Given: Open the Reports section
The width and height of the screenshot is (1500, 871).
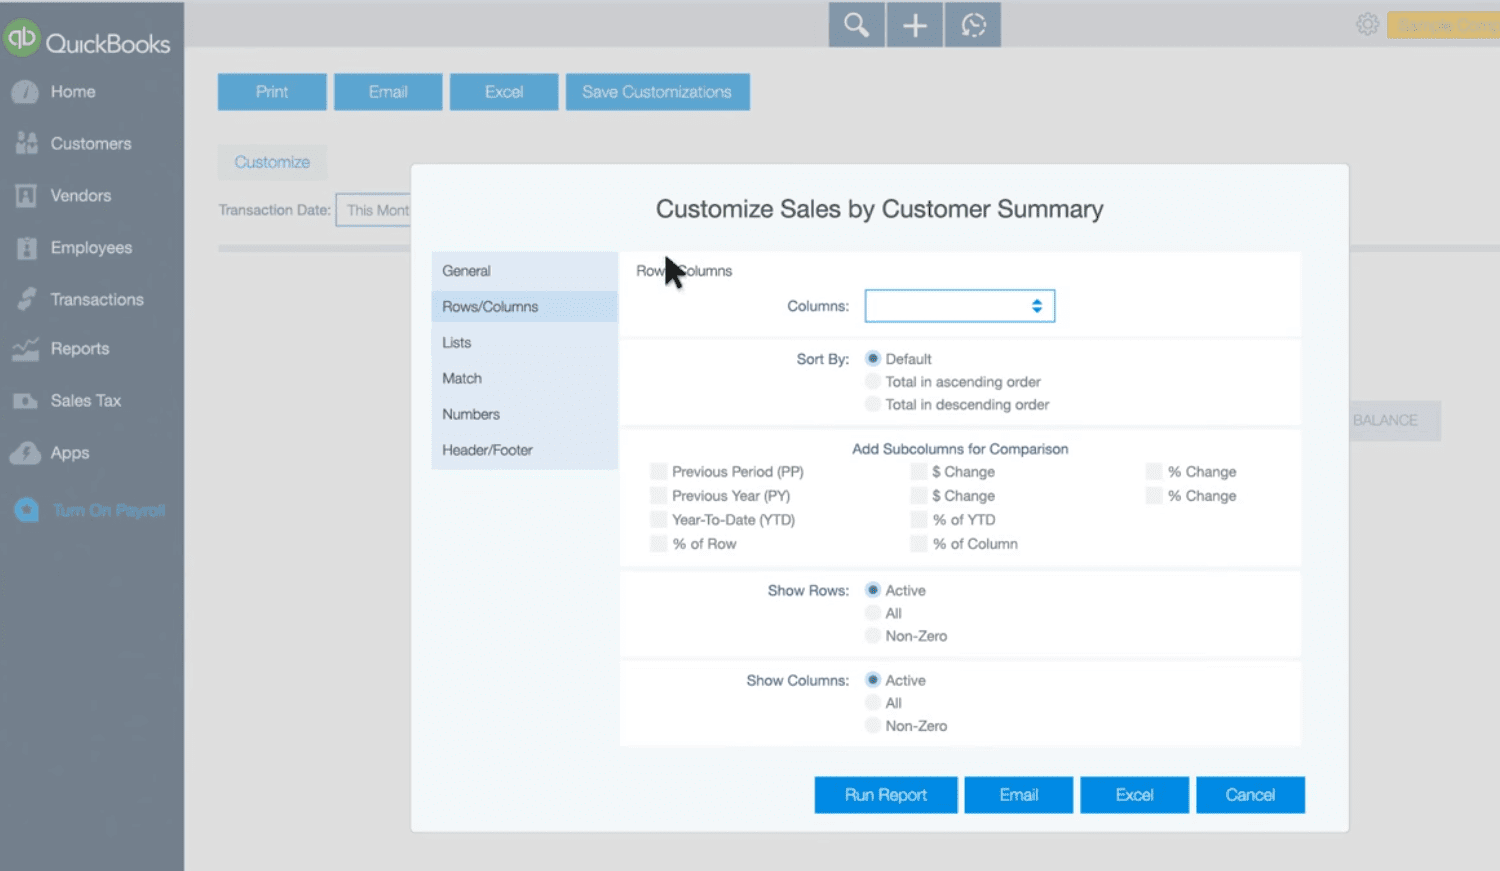Looking at the screenshot, I should tap(80, 348).
